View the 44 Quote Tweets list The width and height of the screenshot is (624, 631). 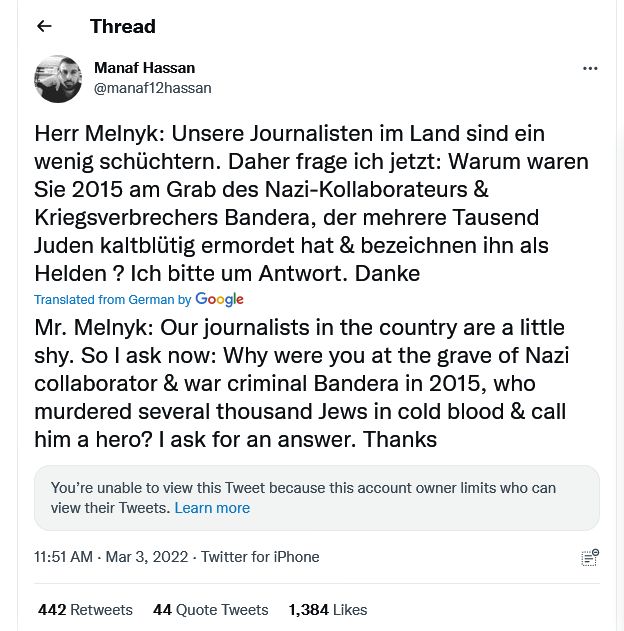point(210,609)
